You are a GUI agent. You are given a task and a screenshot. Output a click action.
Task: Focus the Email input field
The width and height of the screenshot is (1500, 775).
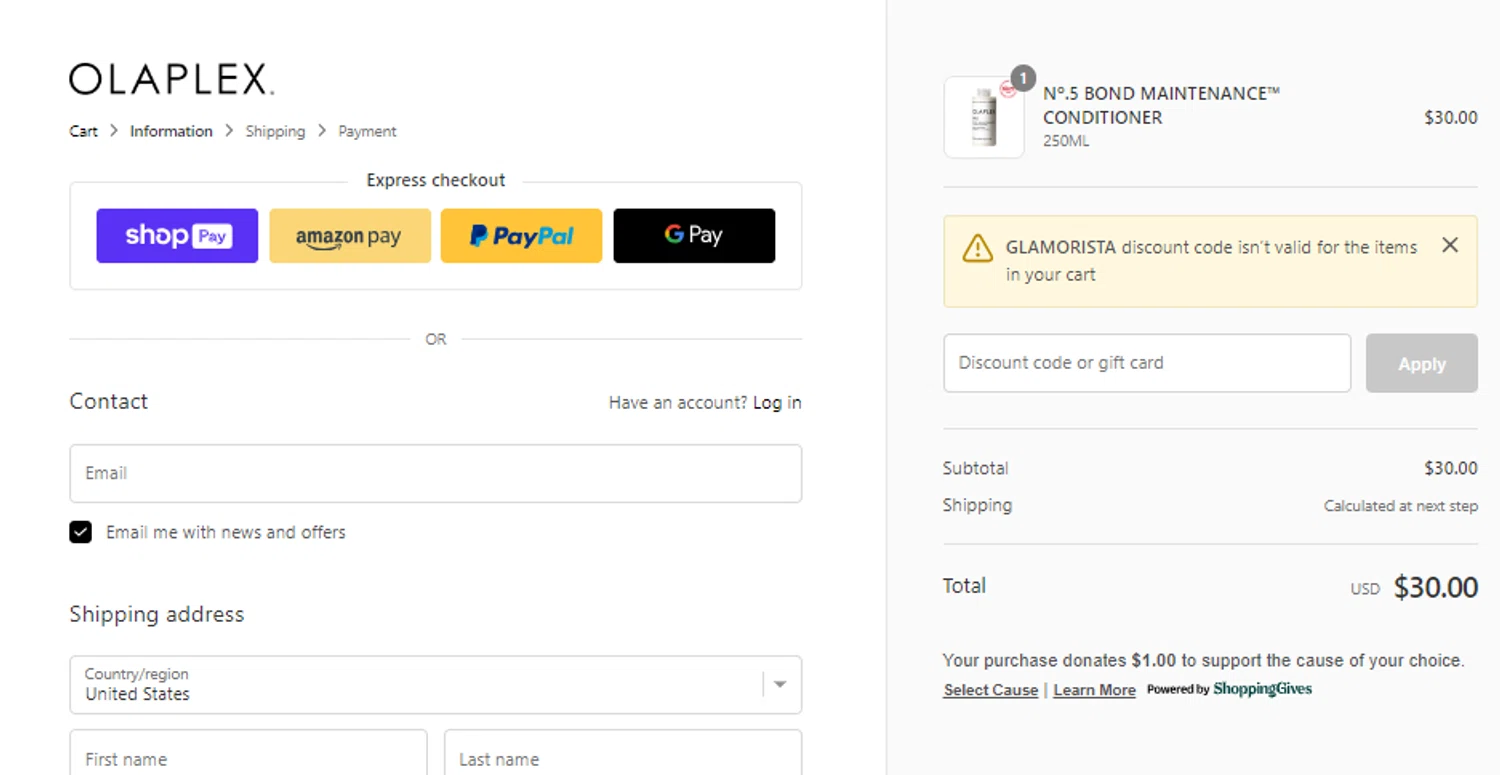[435, 473]
